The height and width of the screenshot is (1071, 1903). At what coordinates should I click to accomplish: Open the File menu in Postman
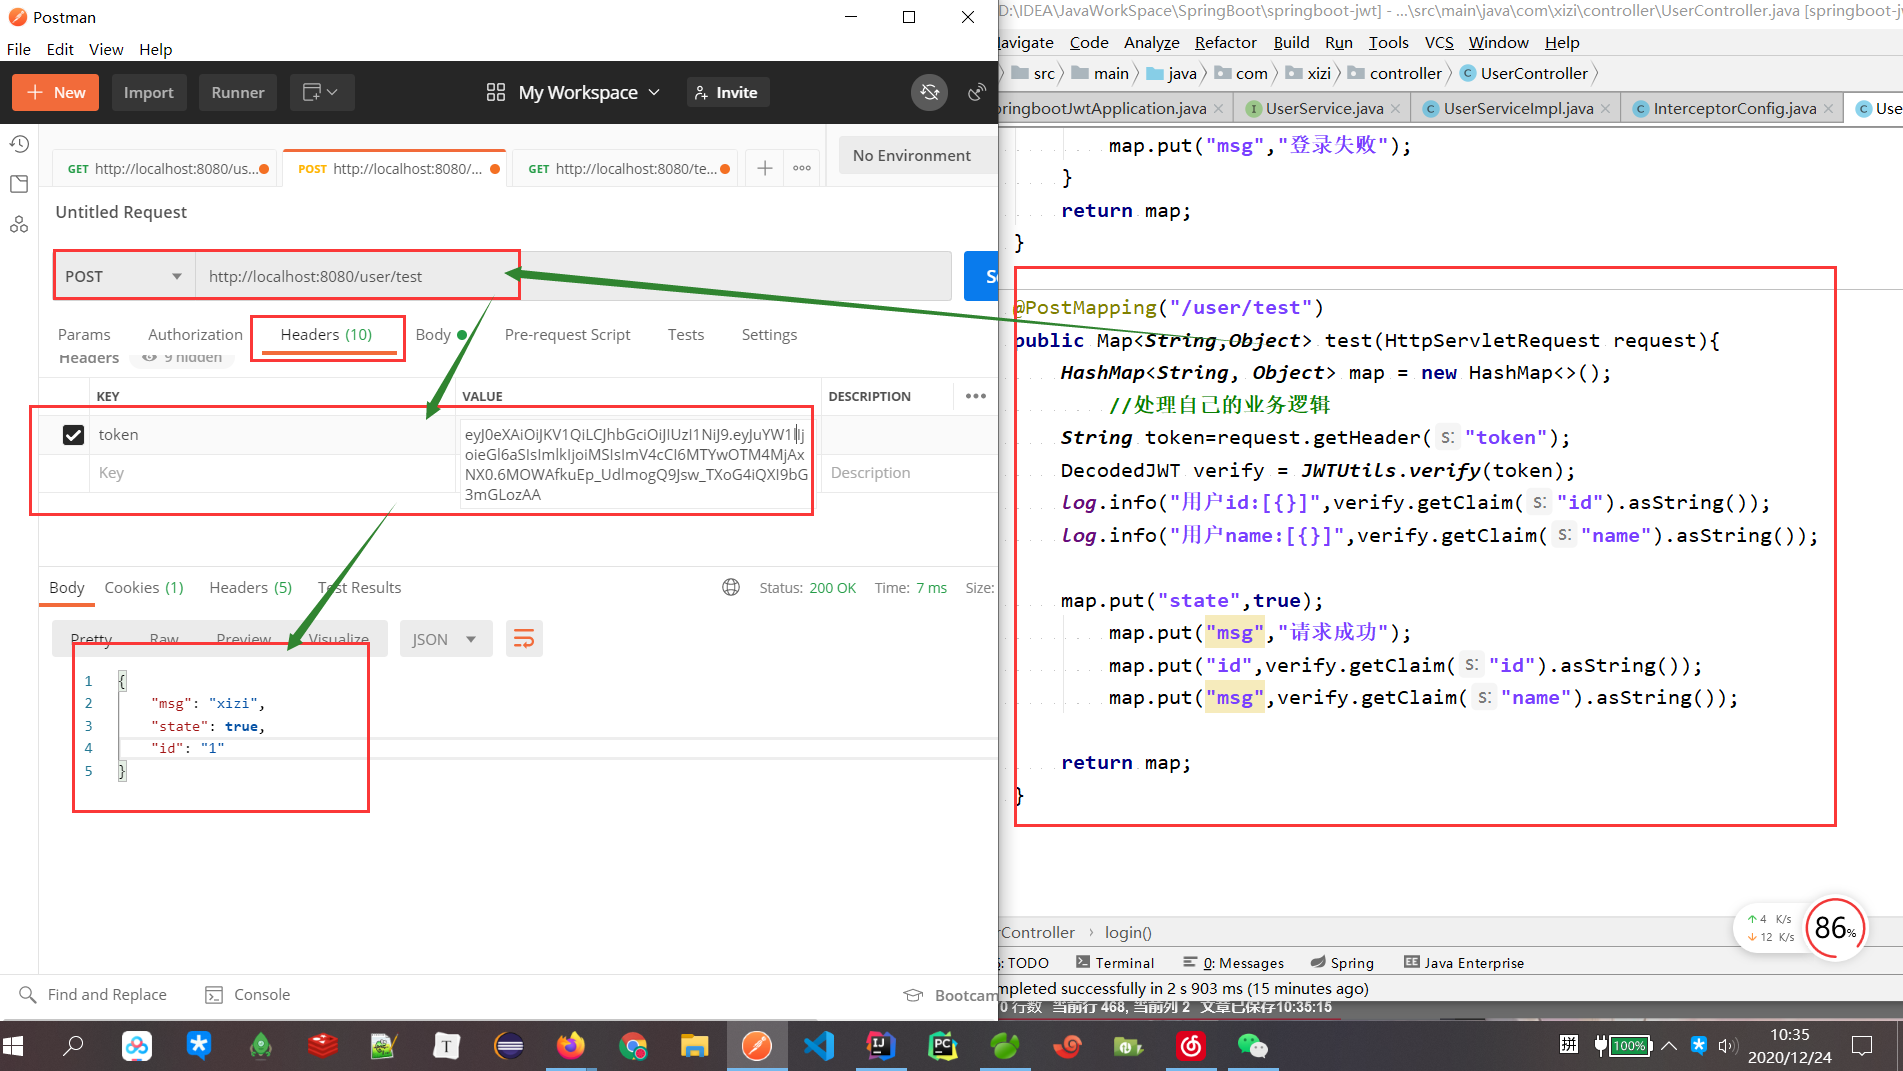(x=18, y=49)
